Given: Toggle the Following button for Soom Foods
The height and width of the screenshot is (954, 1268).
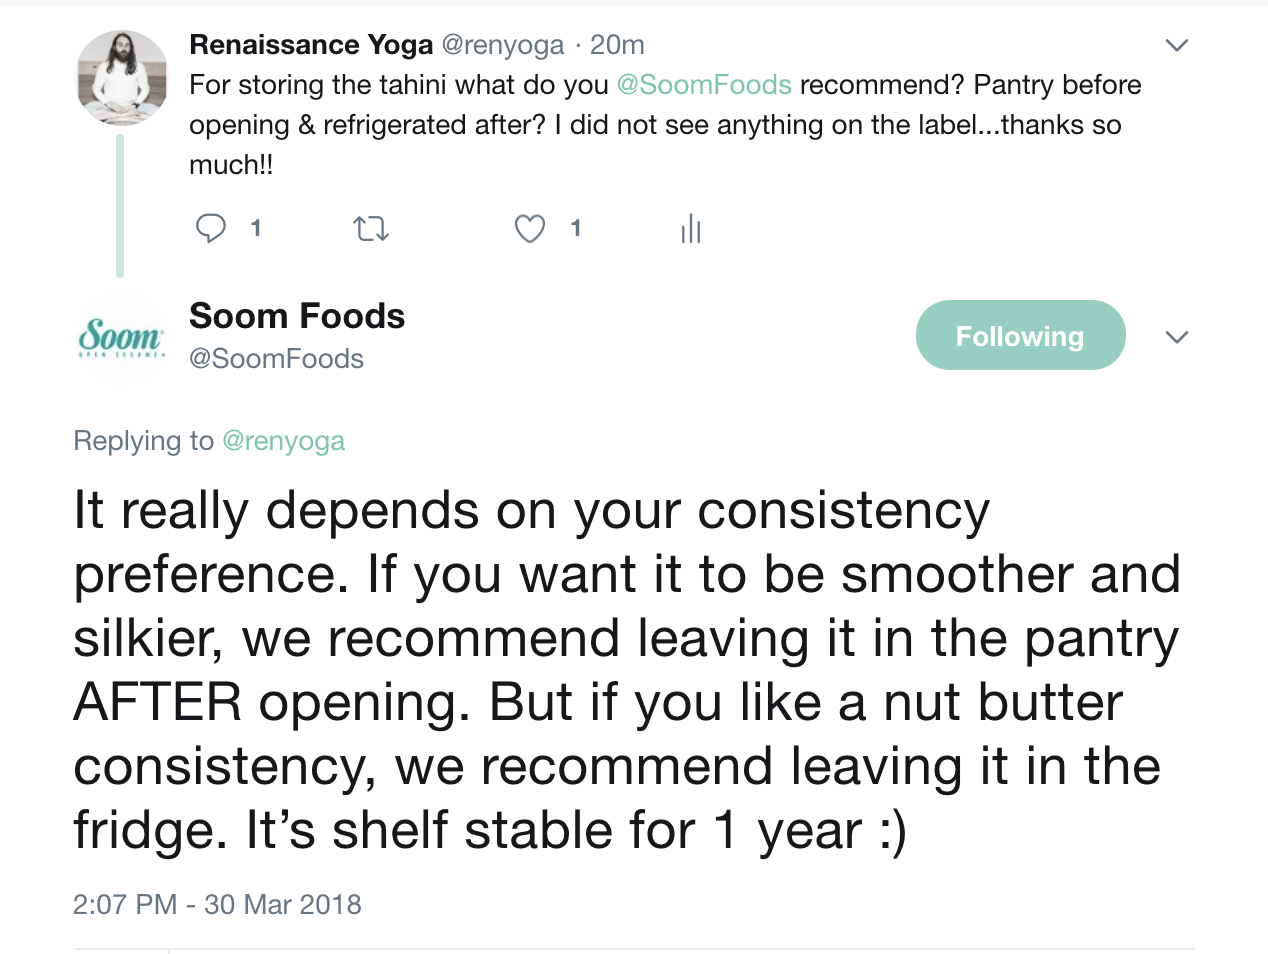Looking at the screenshot, I should [x=1020, y=336].
